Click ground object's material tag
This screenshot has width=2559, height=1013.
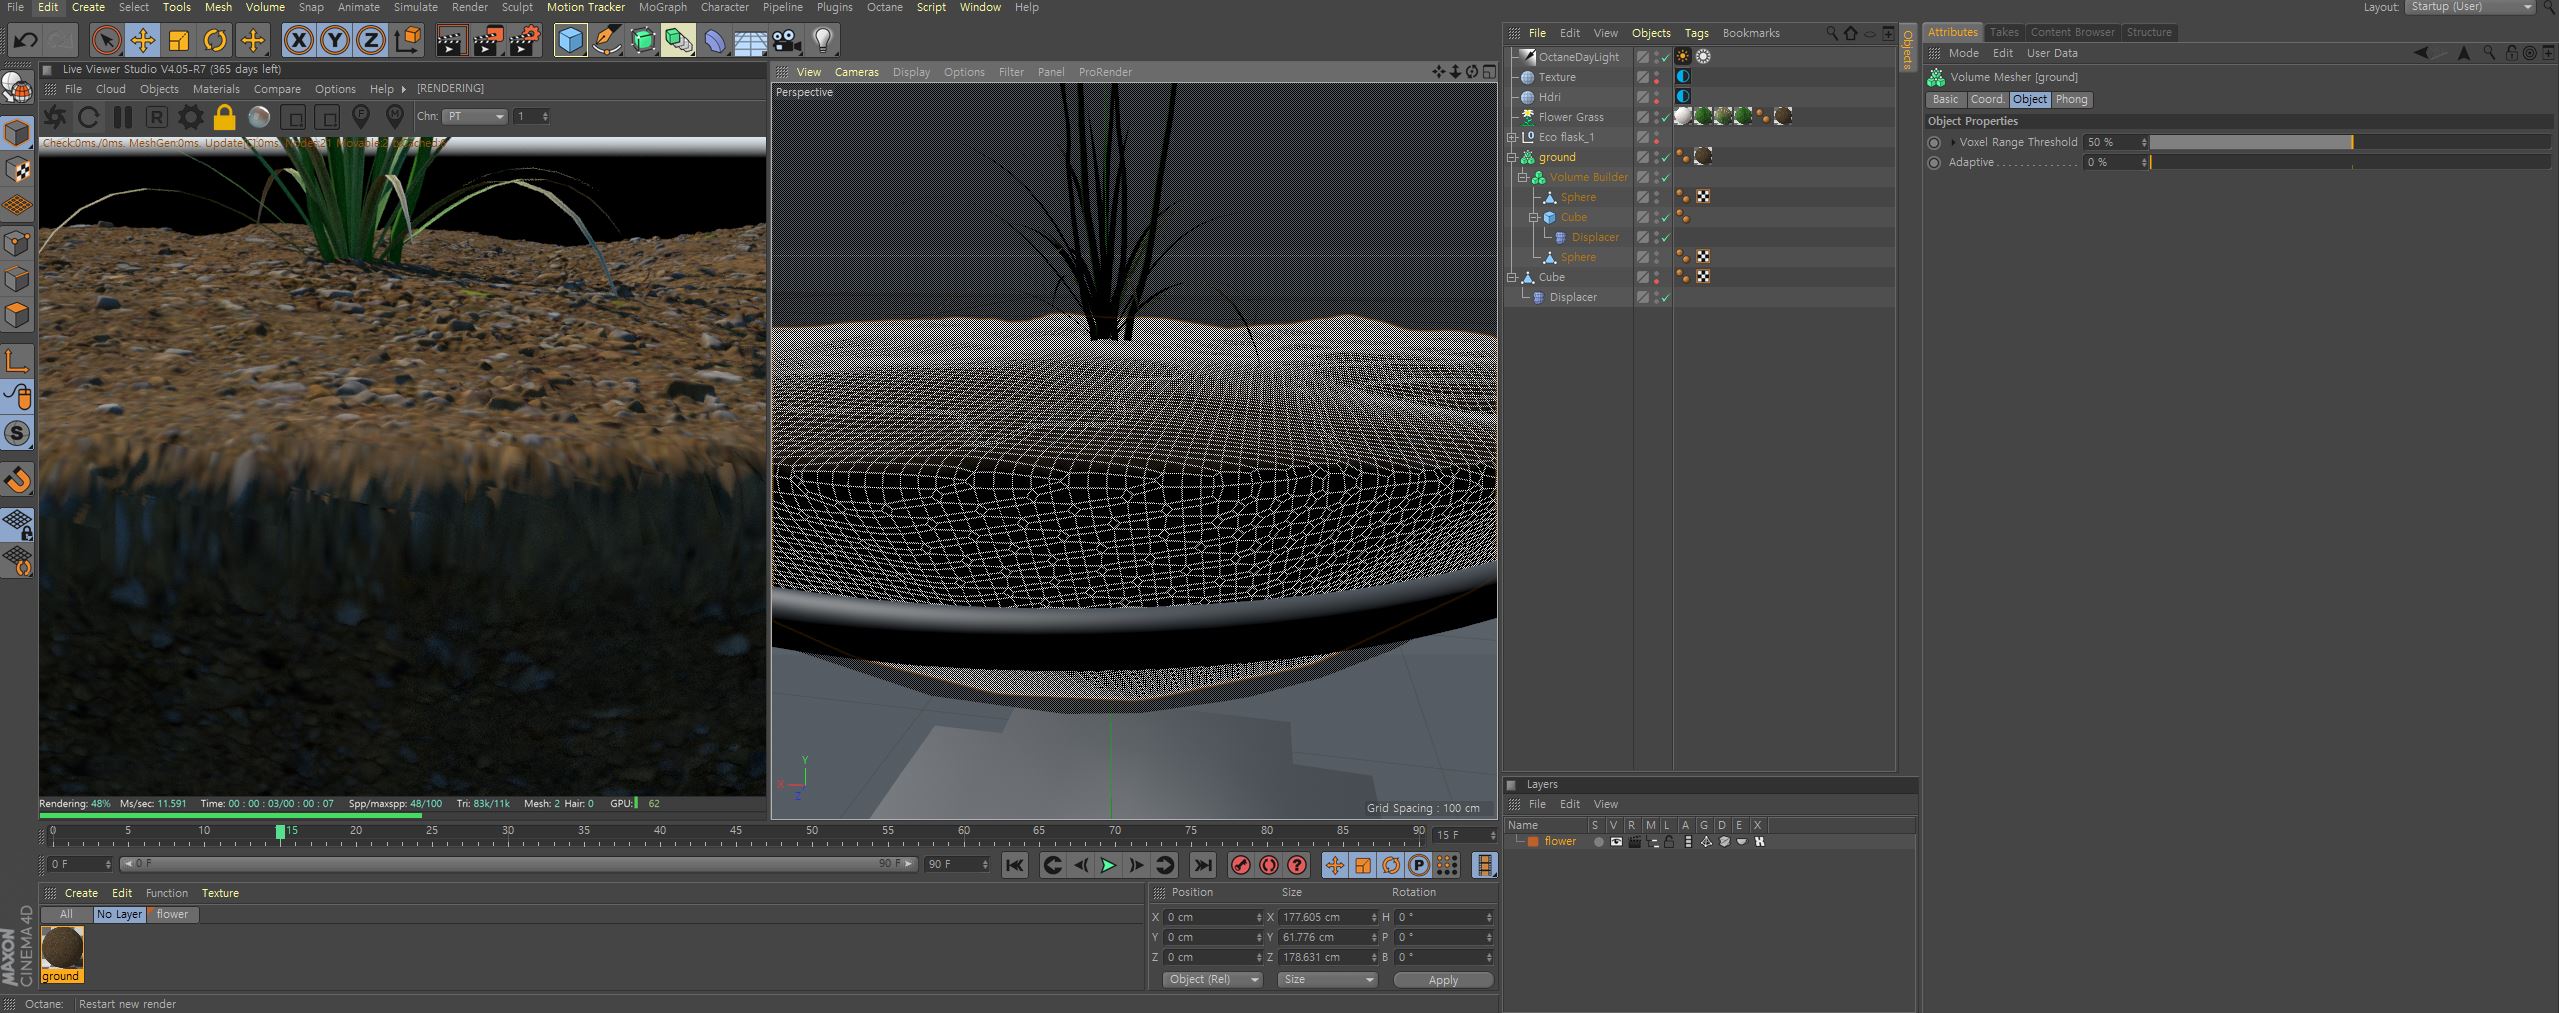1703,156
